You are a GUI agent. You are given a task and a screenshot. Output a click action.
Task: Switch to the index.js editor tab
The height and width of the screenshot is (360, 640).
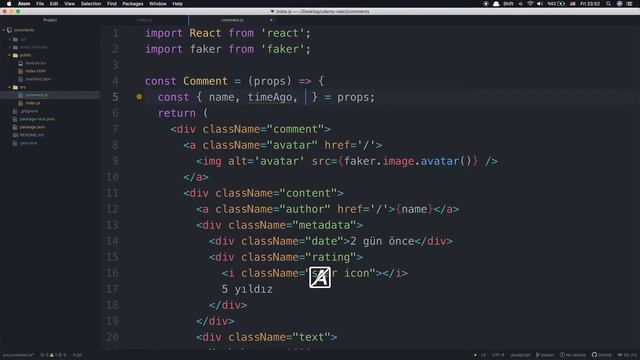point(144,20)
